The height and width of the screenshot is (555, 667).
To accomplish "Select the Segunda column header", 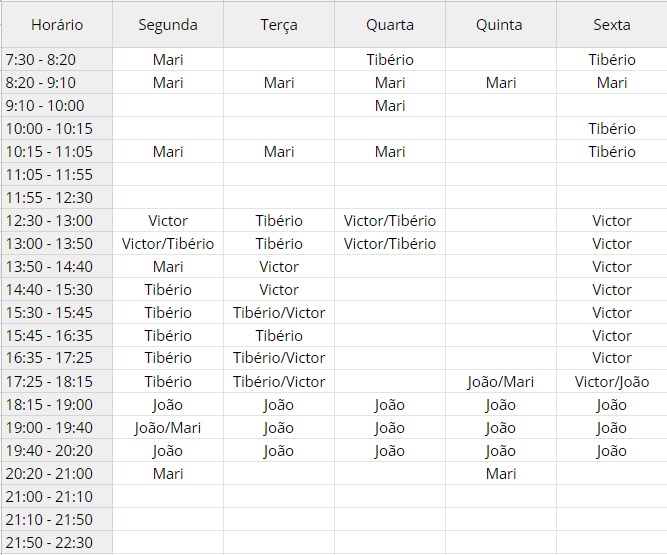I will [x=168, y=25].
